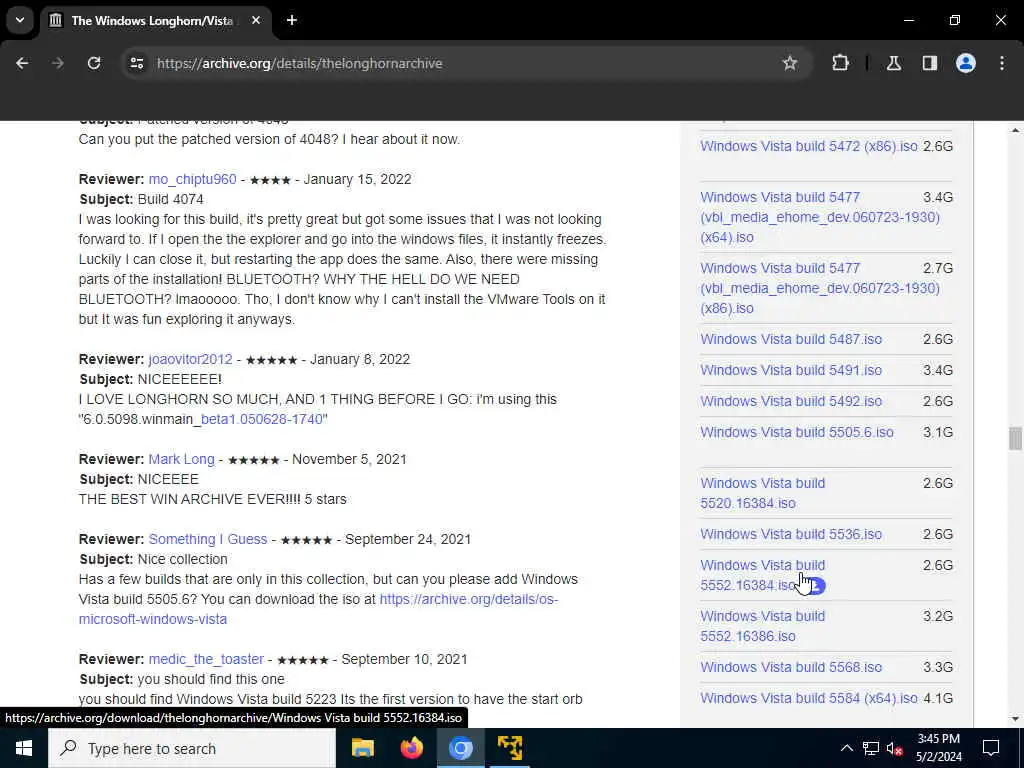Show hidden system tray icons

click(846, 748)
